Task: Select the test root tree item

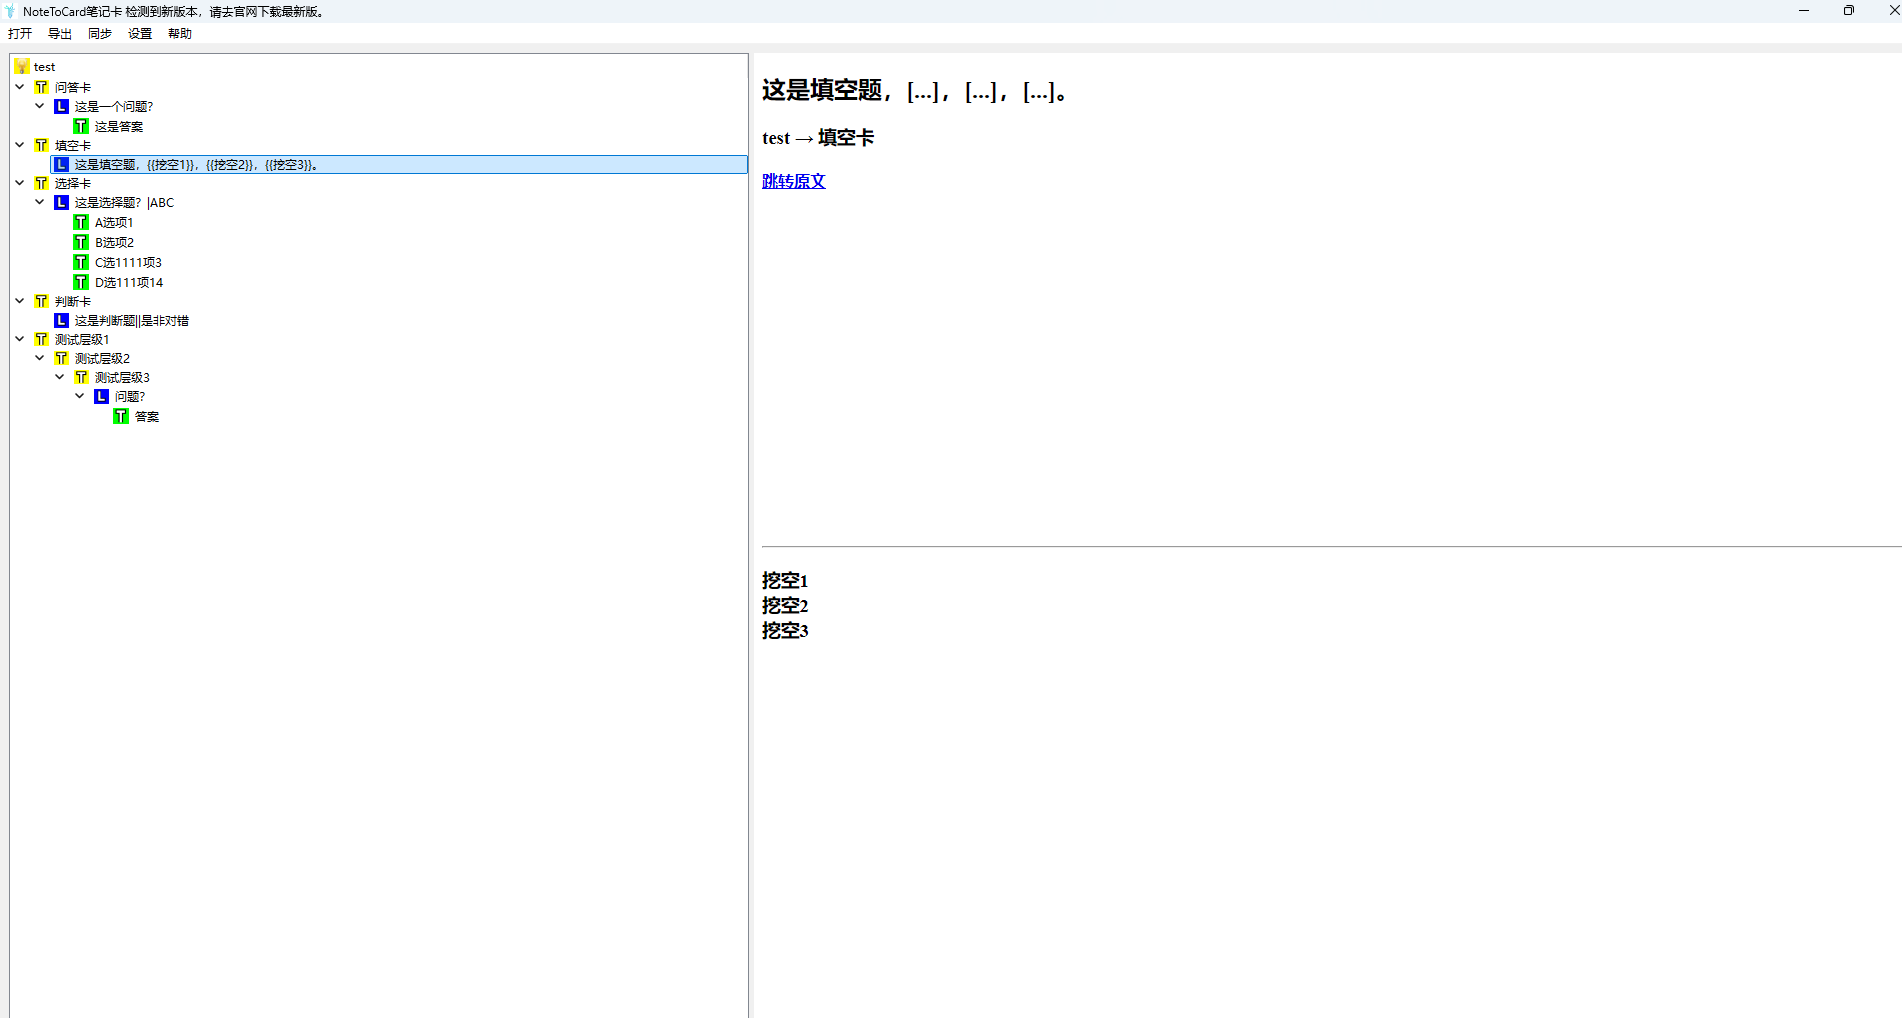Action: 45,67
